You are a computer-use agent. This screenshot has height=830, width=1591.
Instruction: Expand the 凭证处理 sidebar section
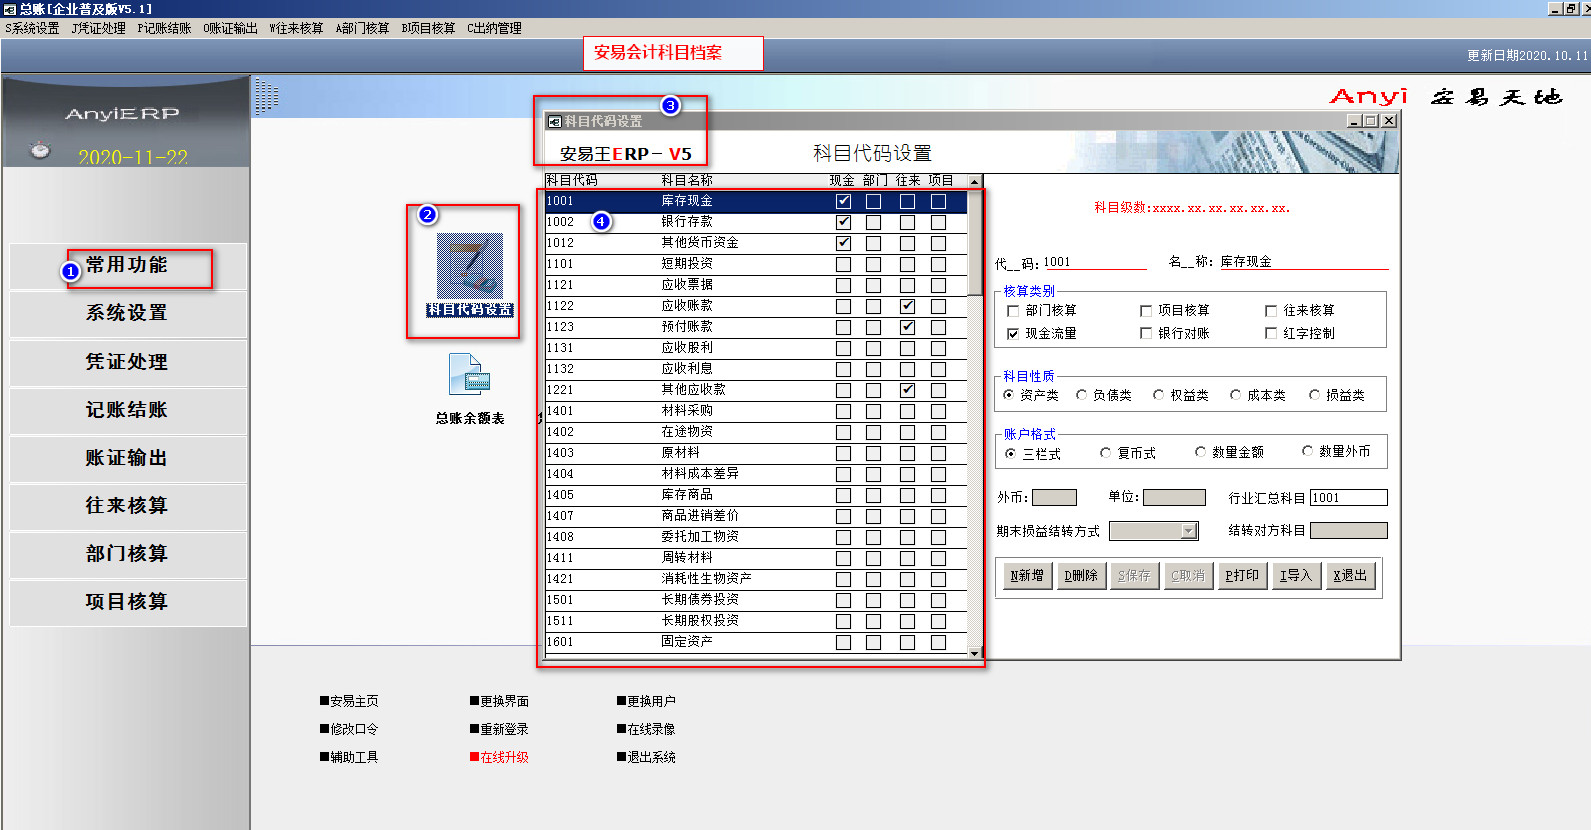click(x=127, y=362)
